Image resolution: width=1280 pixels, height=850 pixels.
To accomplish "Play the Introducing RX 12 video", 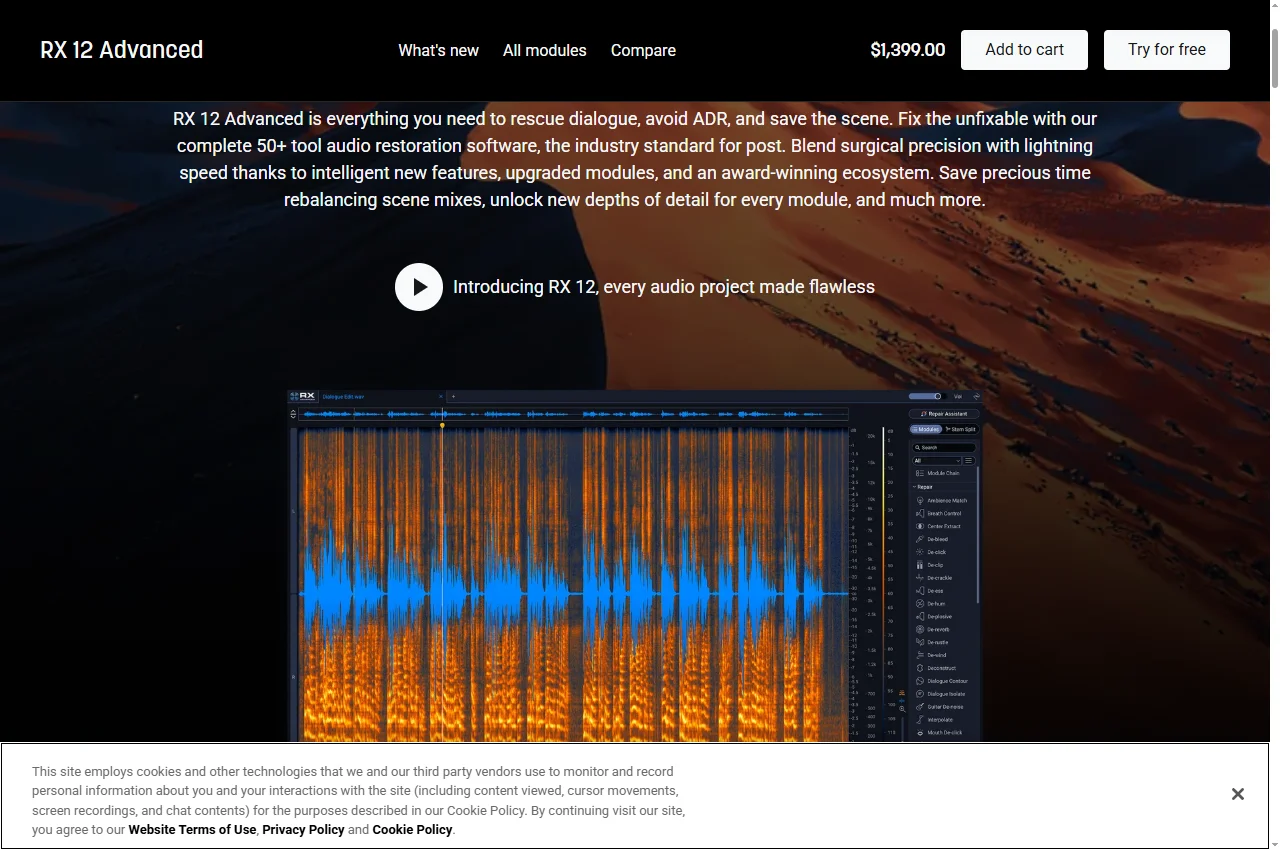I will (419, 287).
